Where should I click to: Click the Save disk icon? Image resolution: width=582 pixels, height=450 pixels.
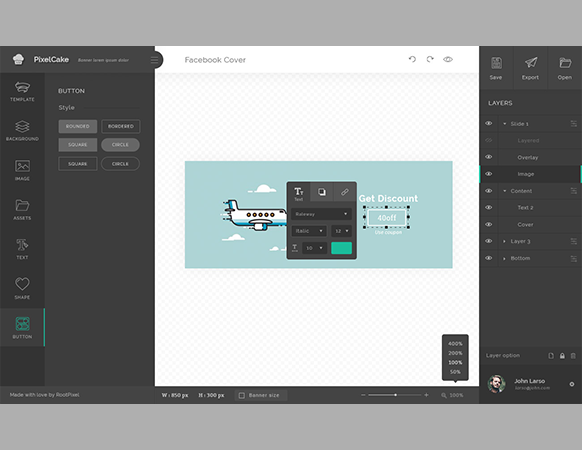click(x=496, y=63)
